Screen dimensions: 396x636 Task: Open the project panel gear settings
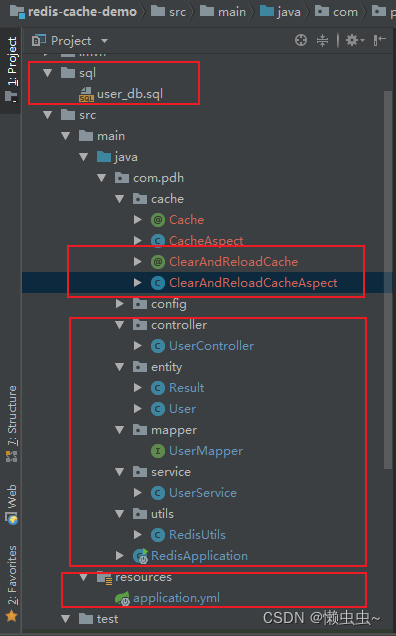355,40
